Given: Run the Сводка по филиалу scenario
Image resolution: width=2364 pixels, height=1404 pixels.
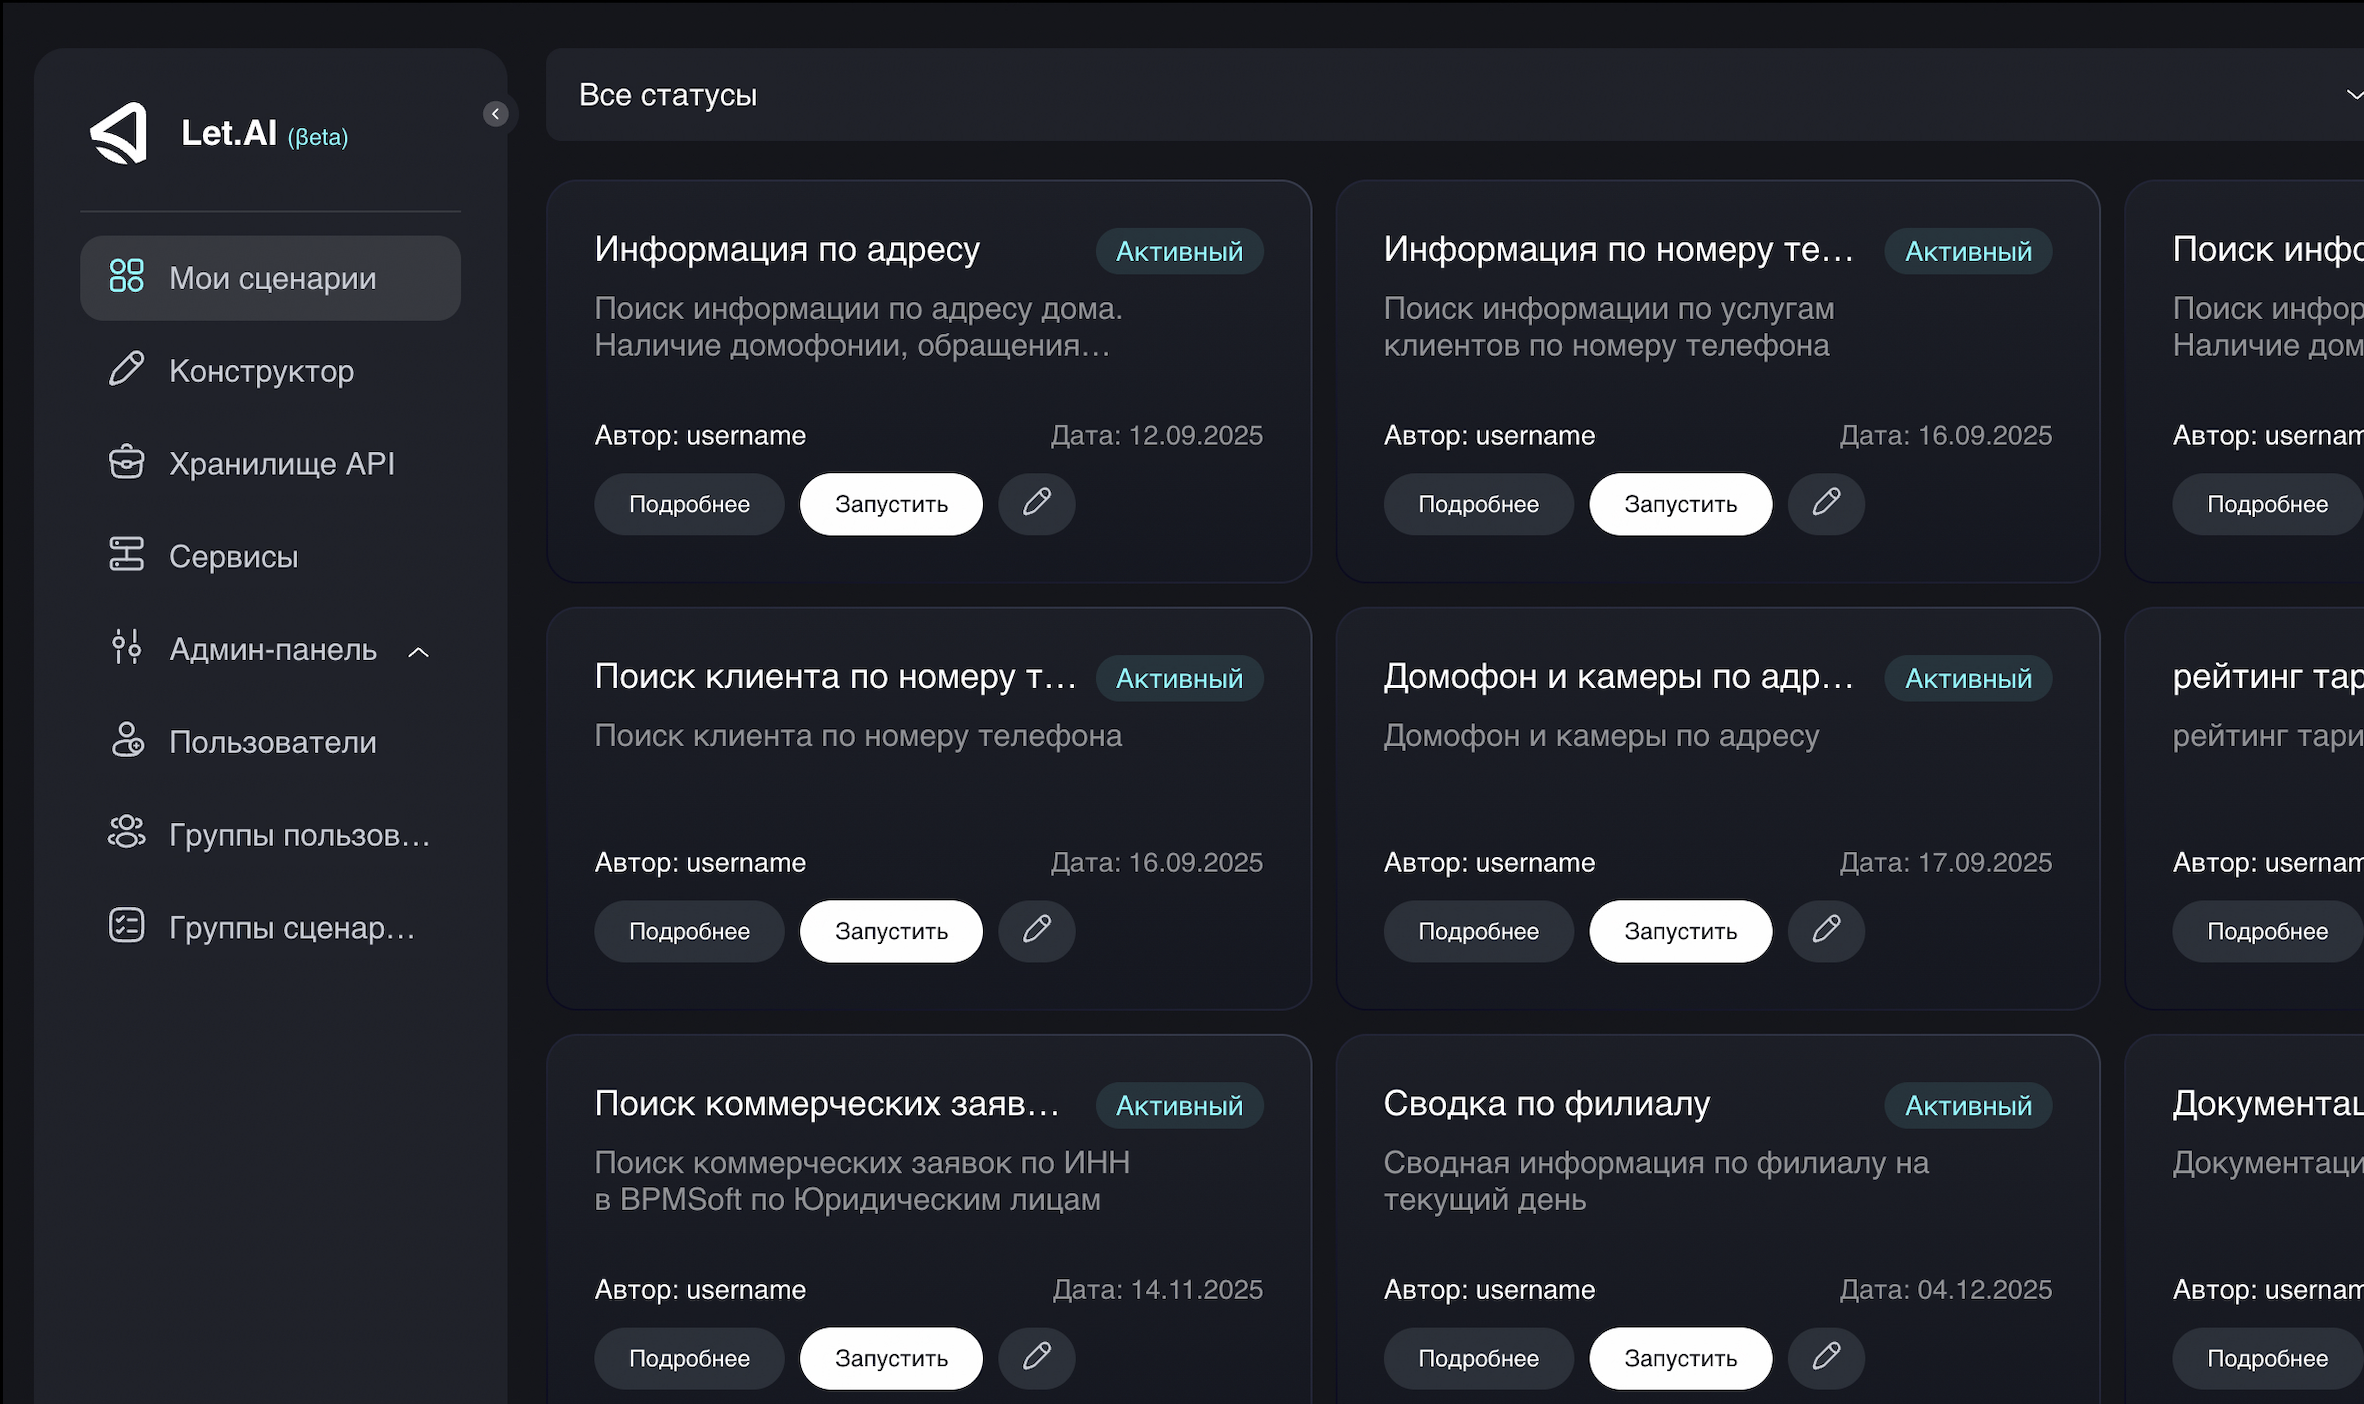Looking at the screenshot, I should click(x=1680, y=1358).
